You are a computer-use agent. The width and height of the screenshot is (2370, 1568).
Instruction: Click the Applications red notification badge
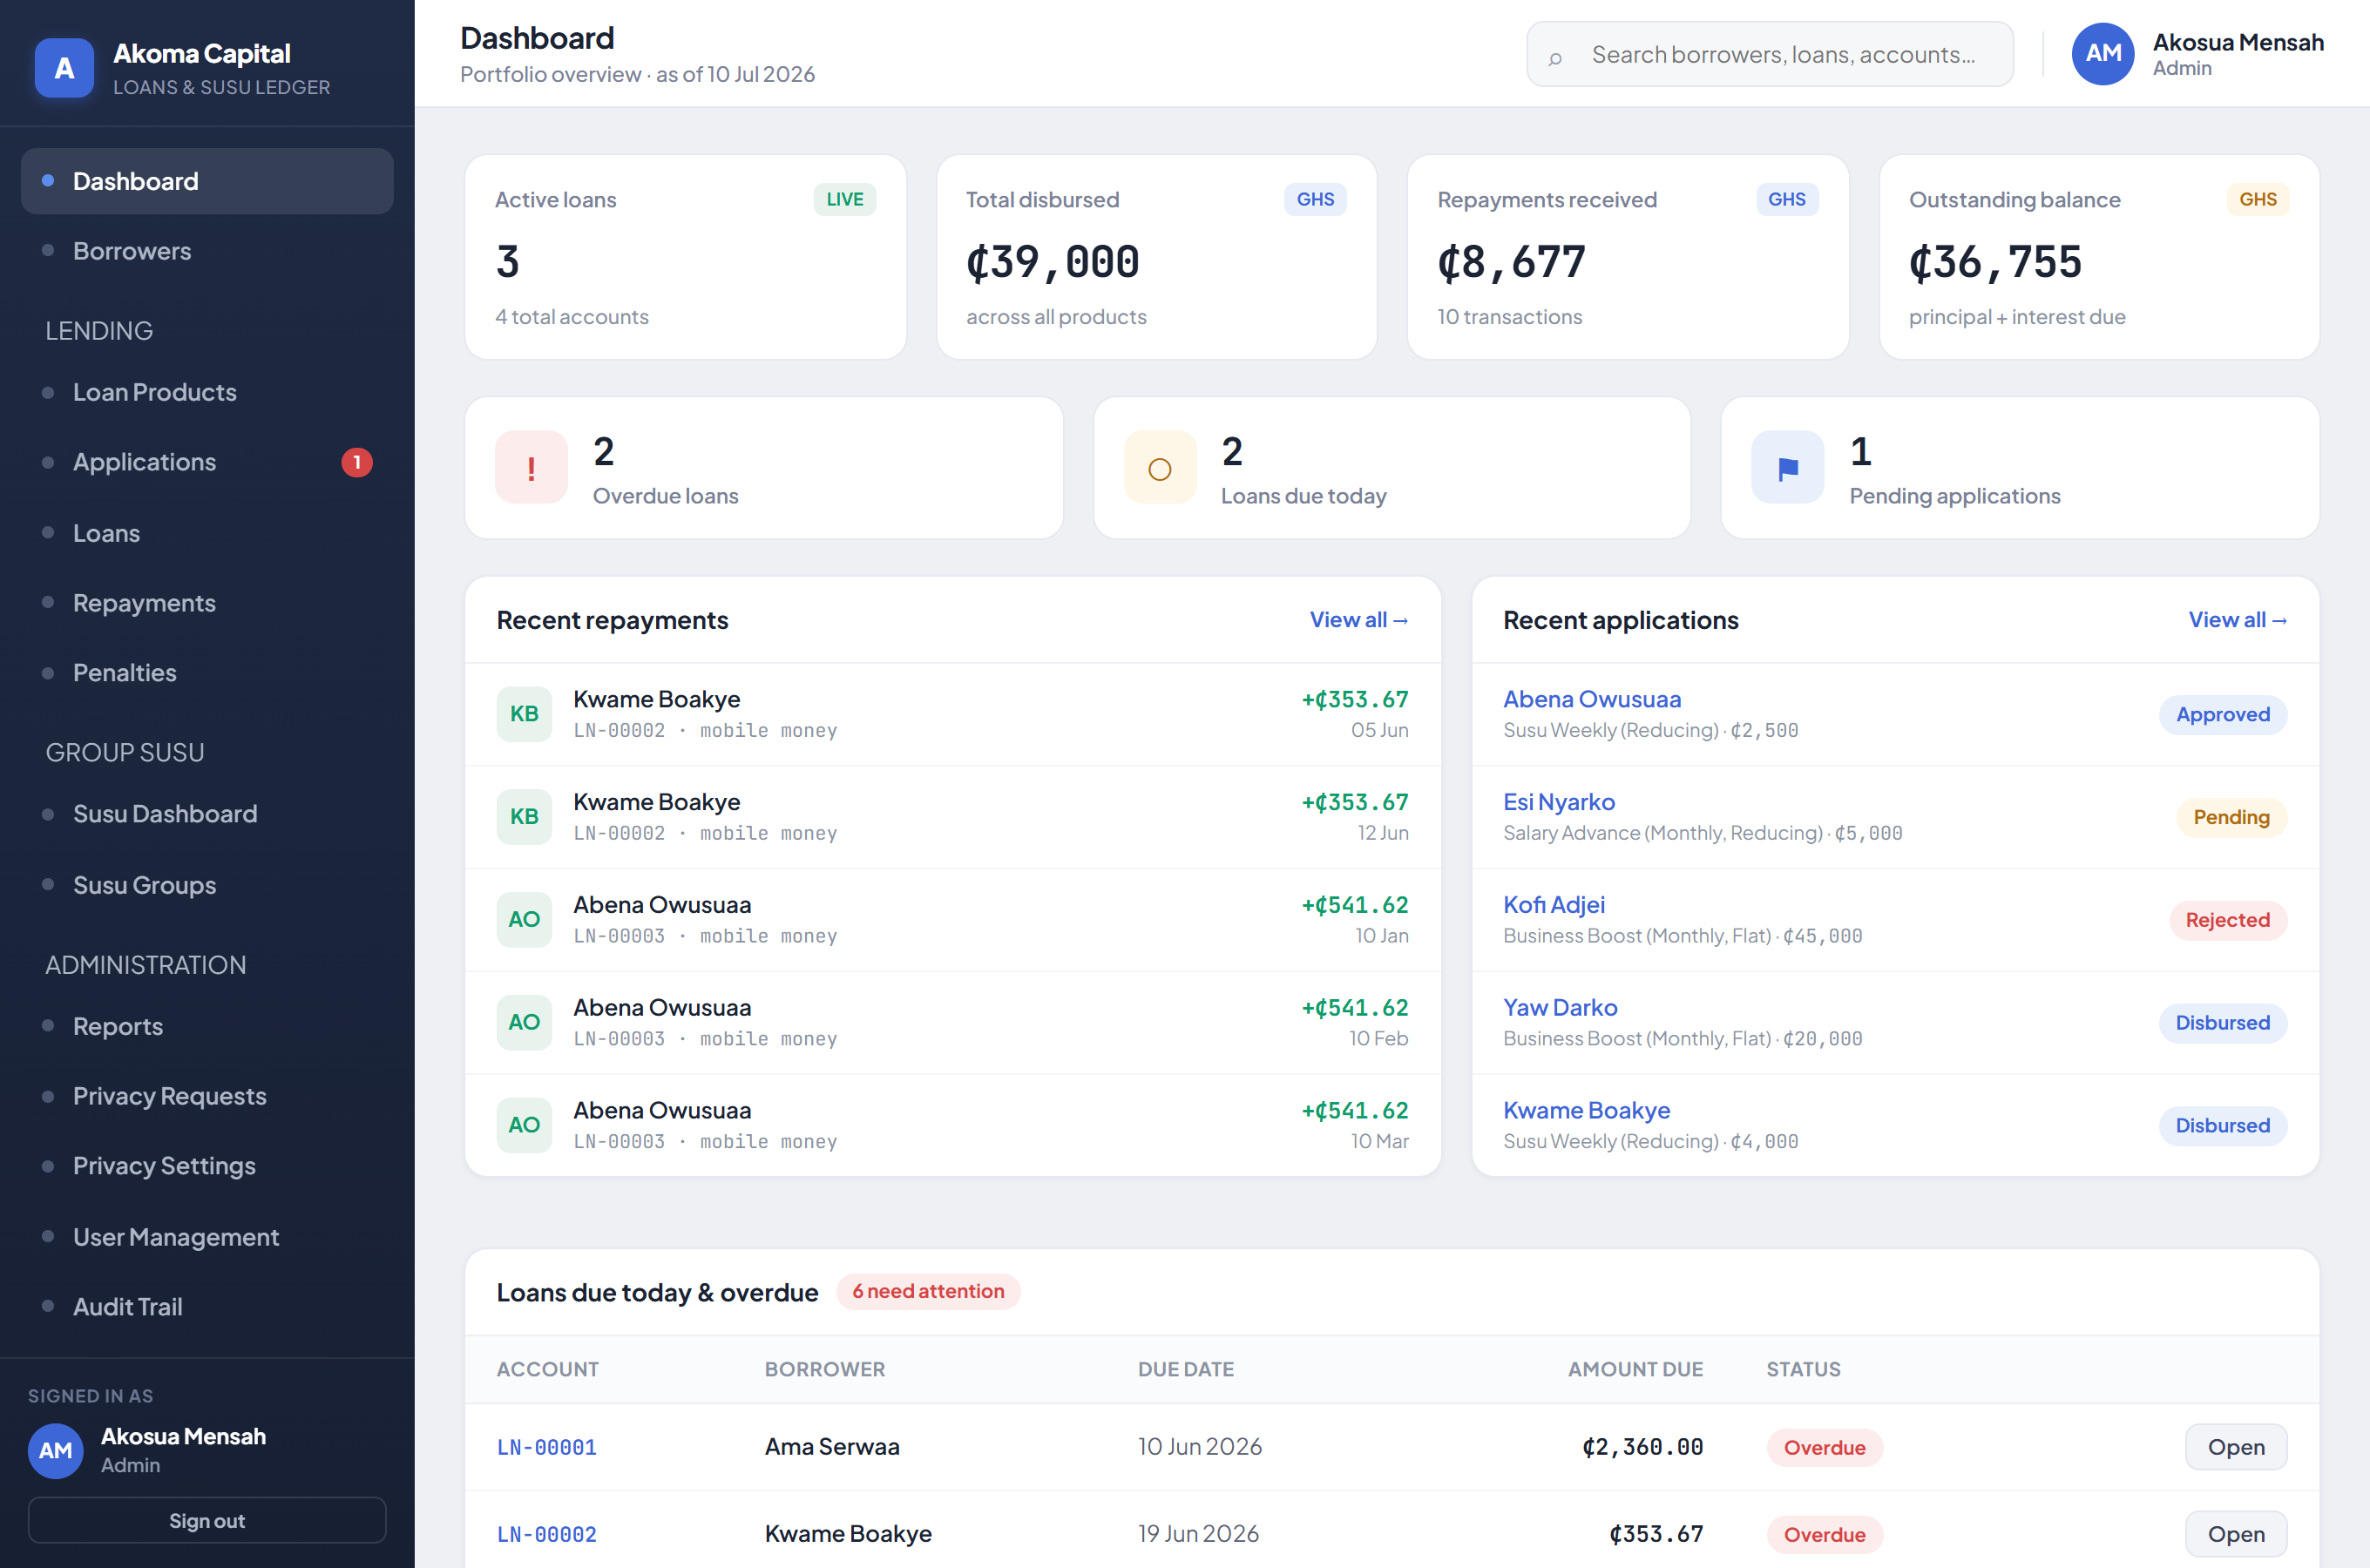pos(357,462)
